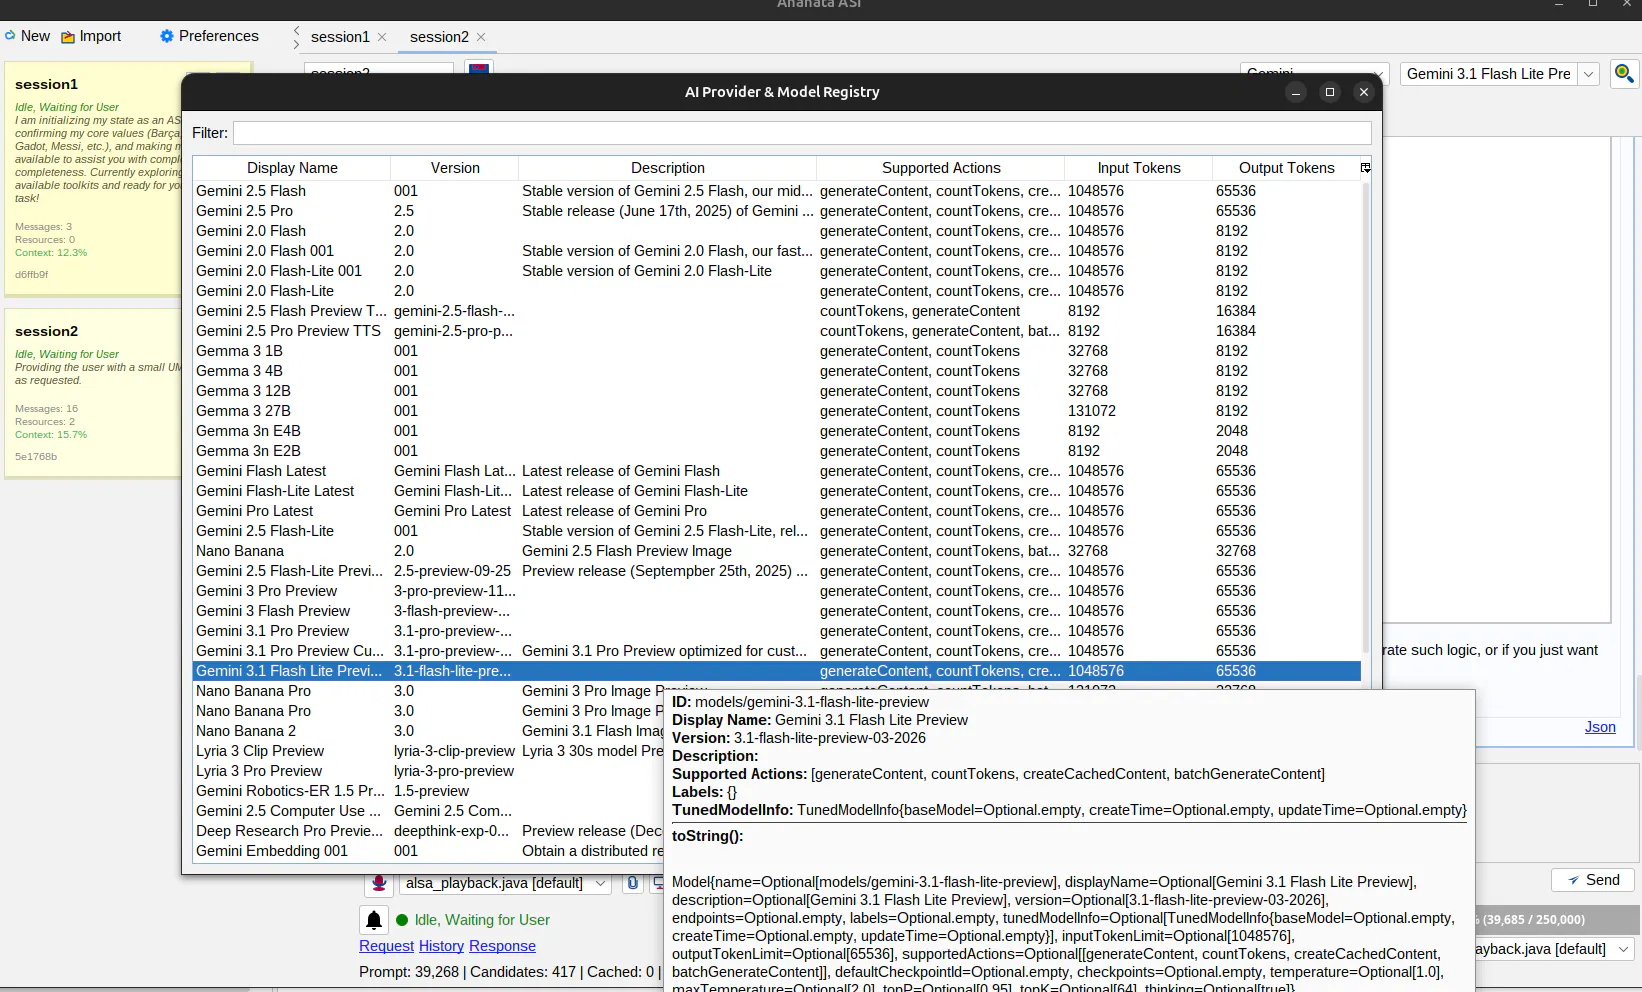The width and height of the screenshot is (1642, 992).
Task: Select the Gemini 2.5 Computer Use row
Action: [428, 811]
